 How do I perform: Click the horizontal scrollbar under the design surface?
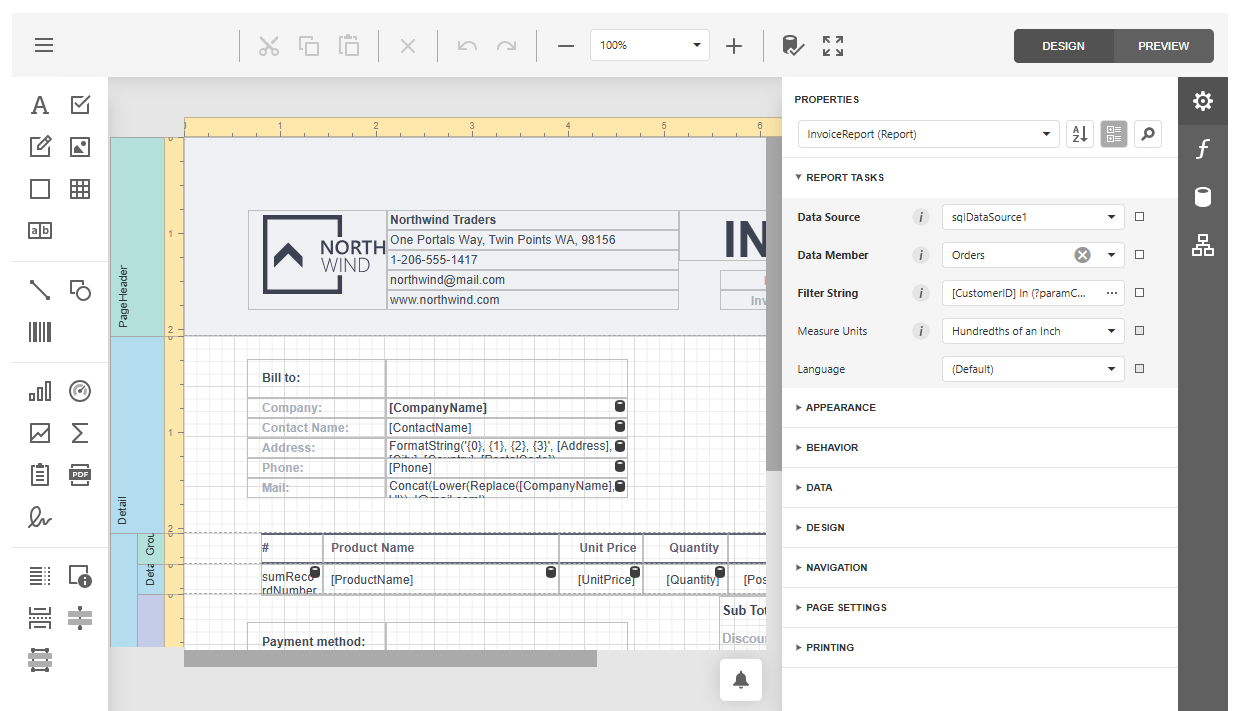[x=390, y=658]
